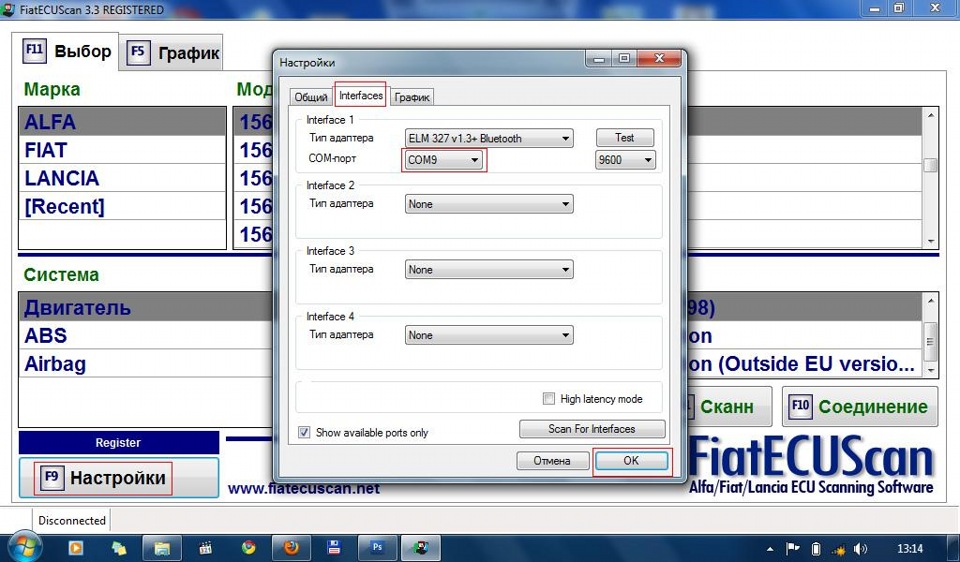Select LANCIA in the Марка list

[x=122, y=178]
